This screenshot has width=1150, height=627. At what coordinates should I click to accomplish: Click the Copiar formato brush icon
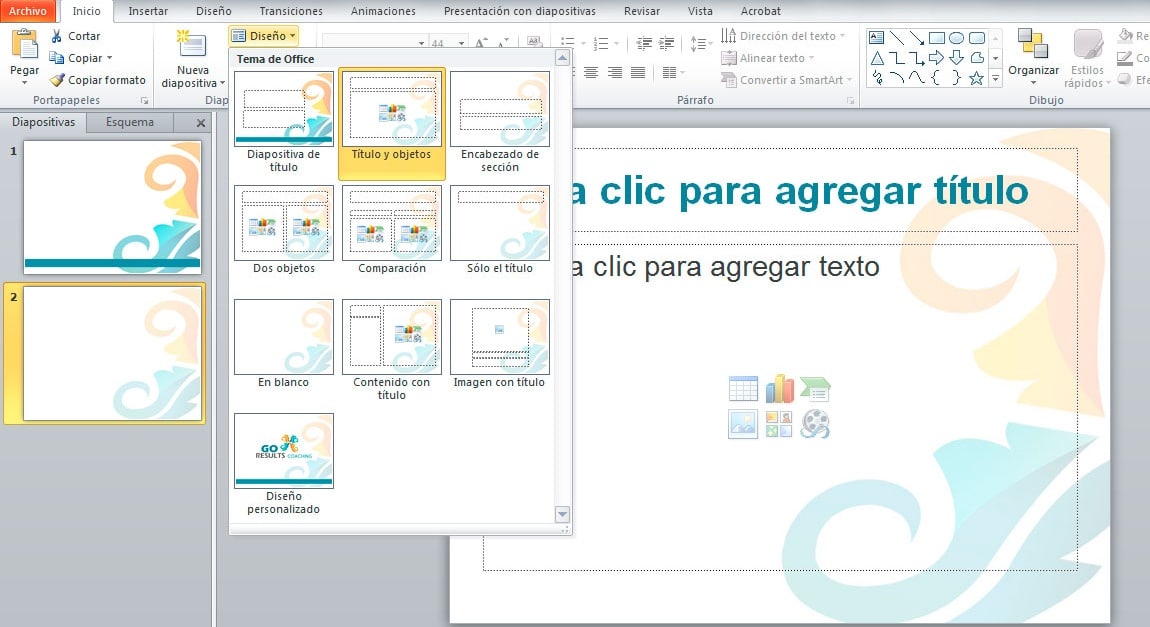56,80
